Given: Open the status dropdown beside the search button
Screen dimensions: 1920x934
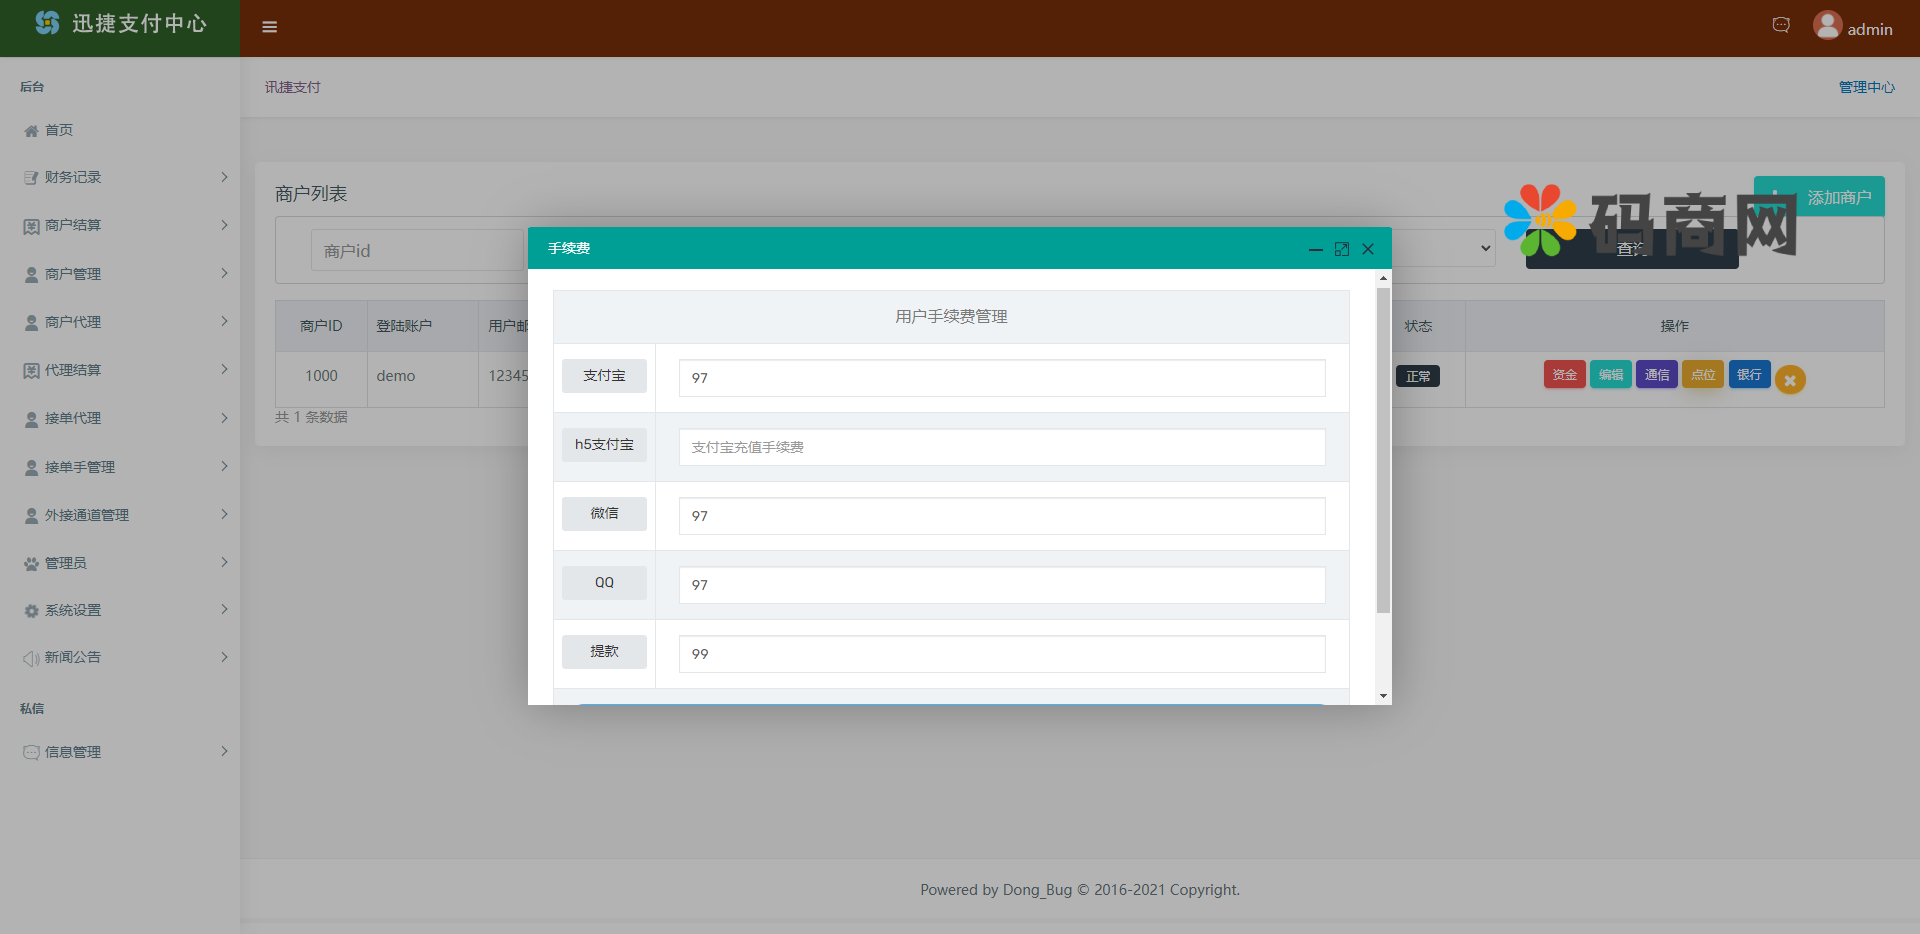Looking at the screenshot, I should tap(1445, 249).
